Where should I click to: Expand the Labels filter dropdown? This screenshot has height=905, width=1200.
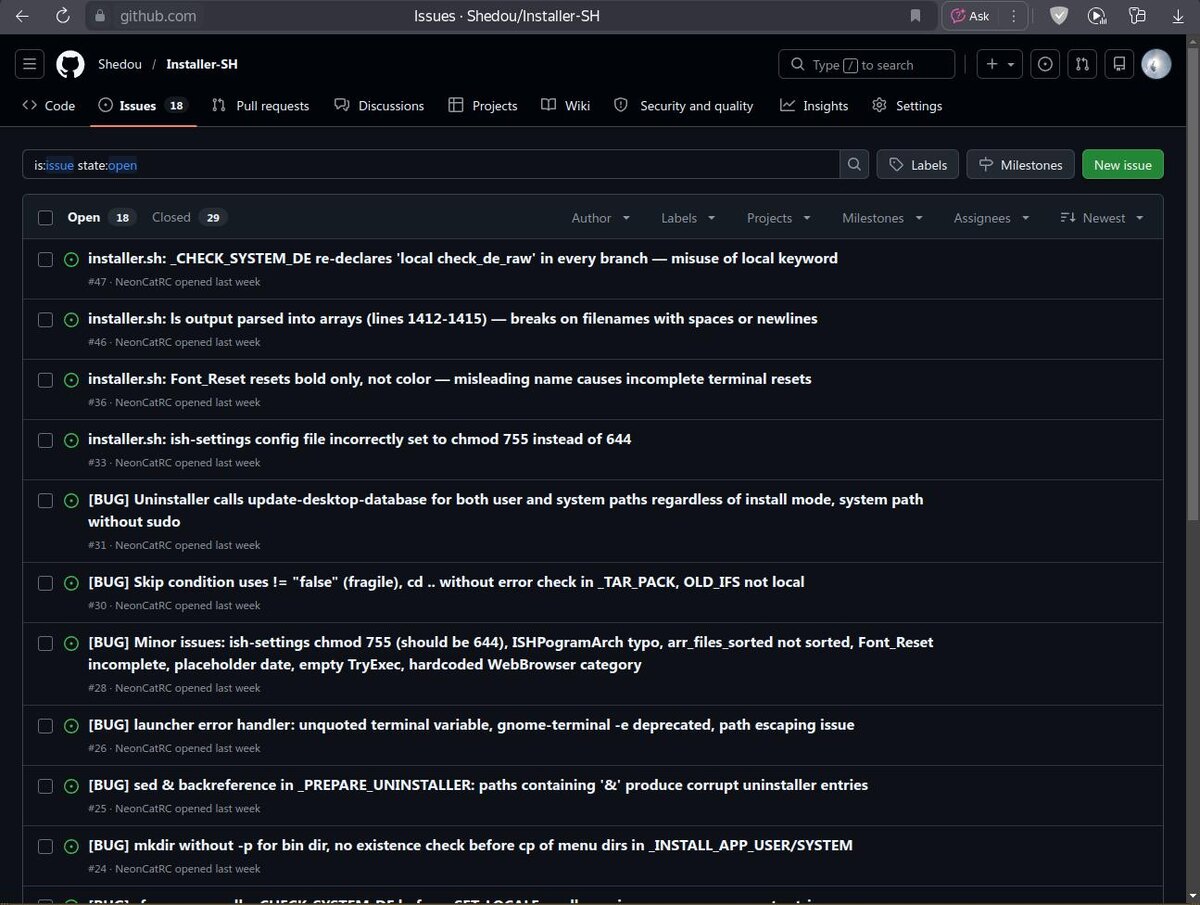pos(688,218)
